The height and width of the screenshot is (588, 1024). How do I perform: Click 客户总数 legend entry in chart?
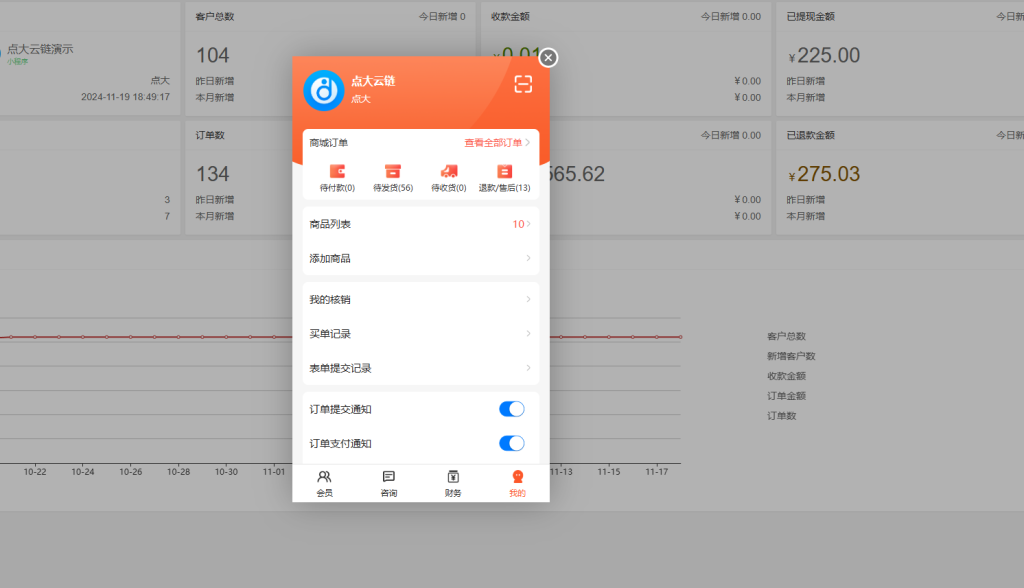tap(786, 336)
